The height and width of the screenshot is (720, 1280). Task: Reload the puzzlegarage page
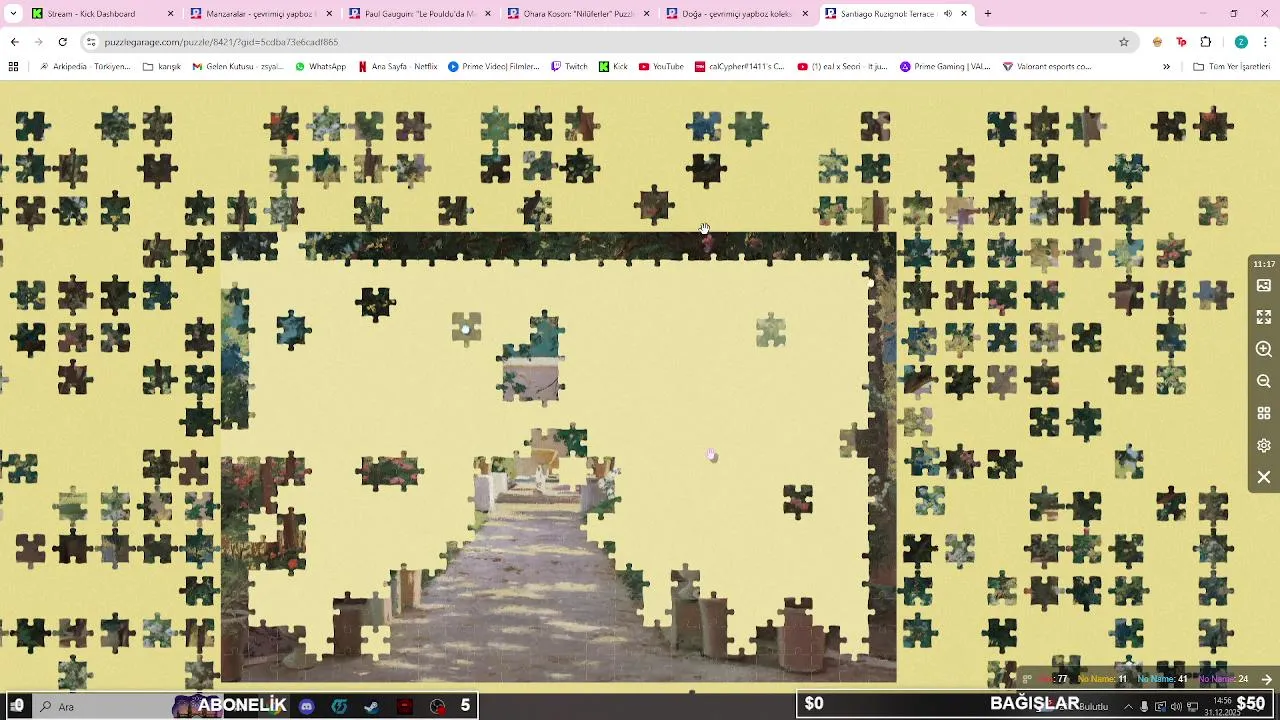tap(62, 42)
